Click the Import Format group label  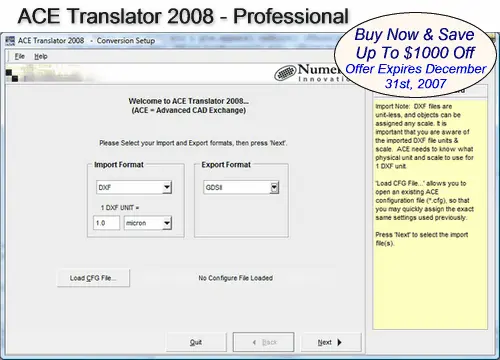[x=119, y=165]
